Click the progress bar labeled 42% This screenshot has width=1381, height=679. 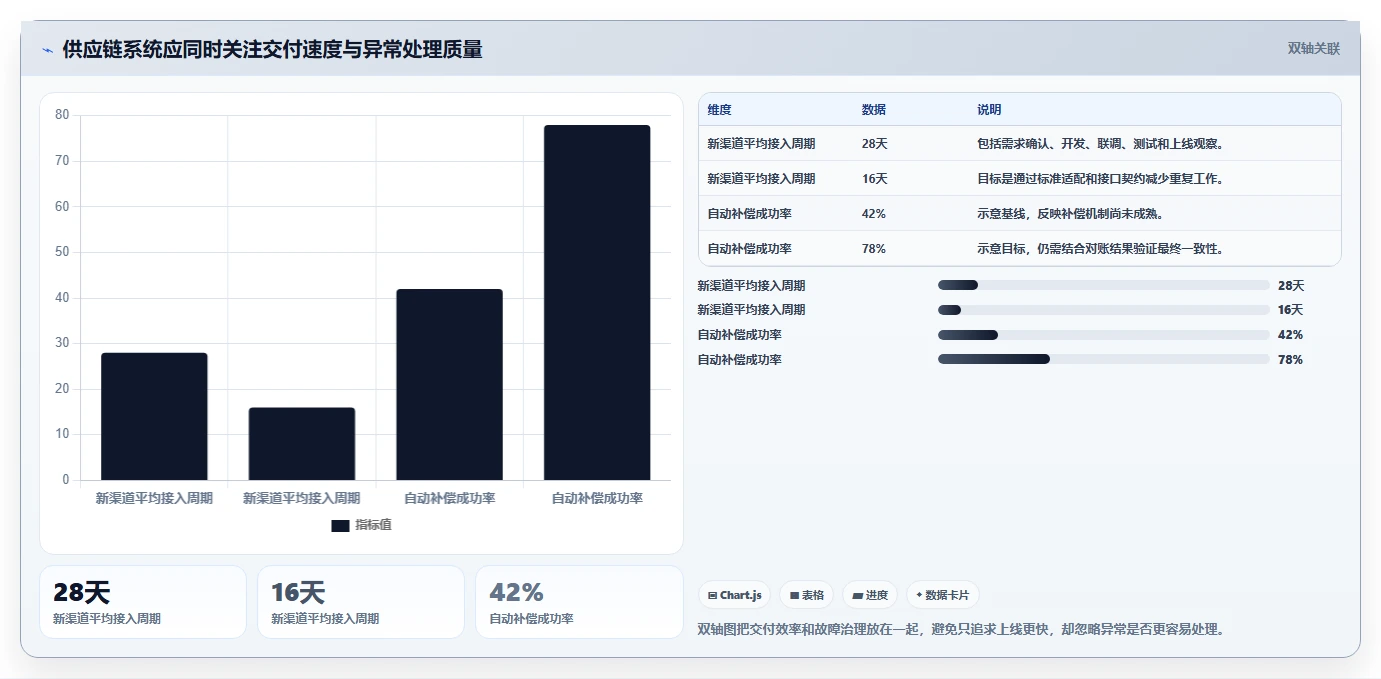(1103, 335)
